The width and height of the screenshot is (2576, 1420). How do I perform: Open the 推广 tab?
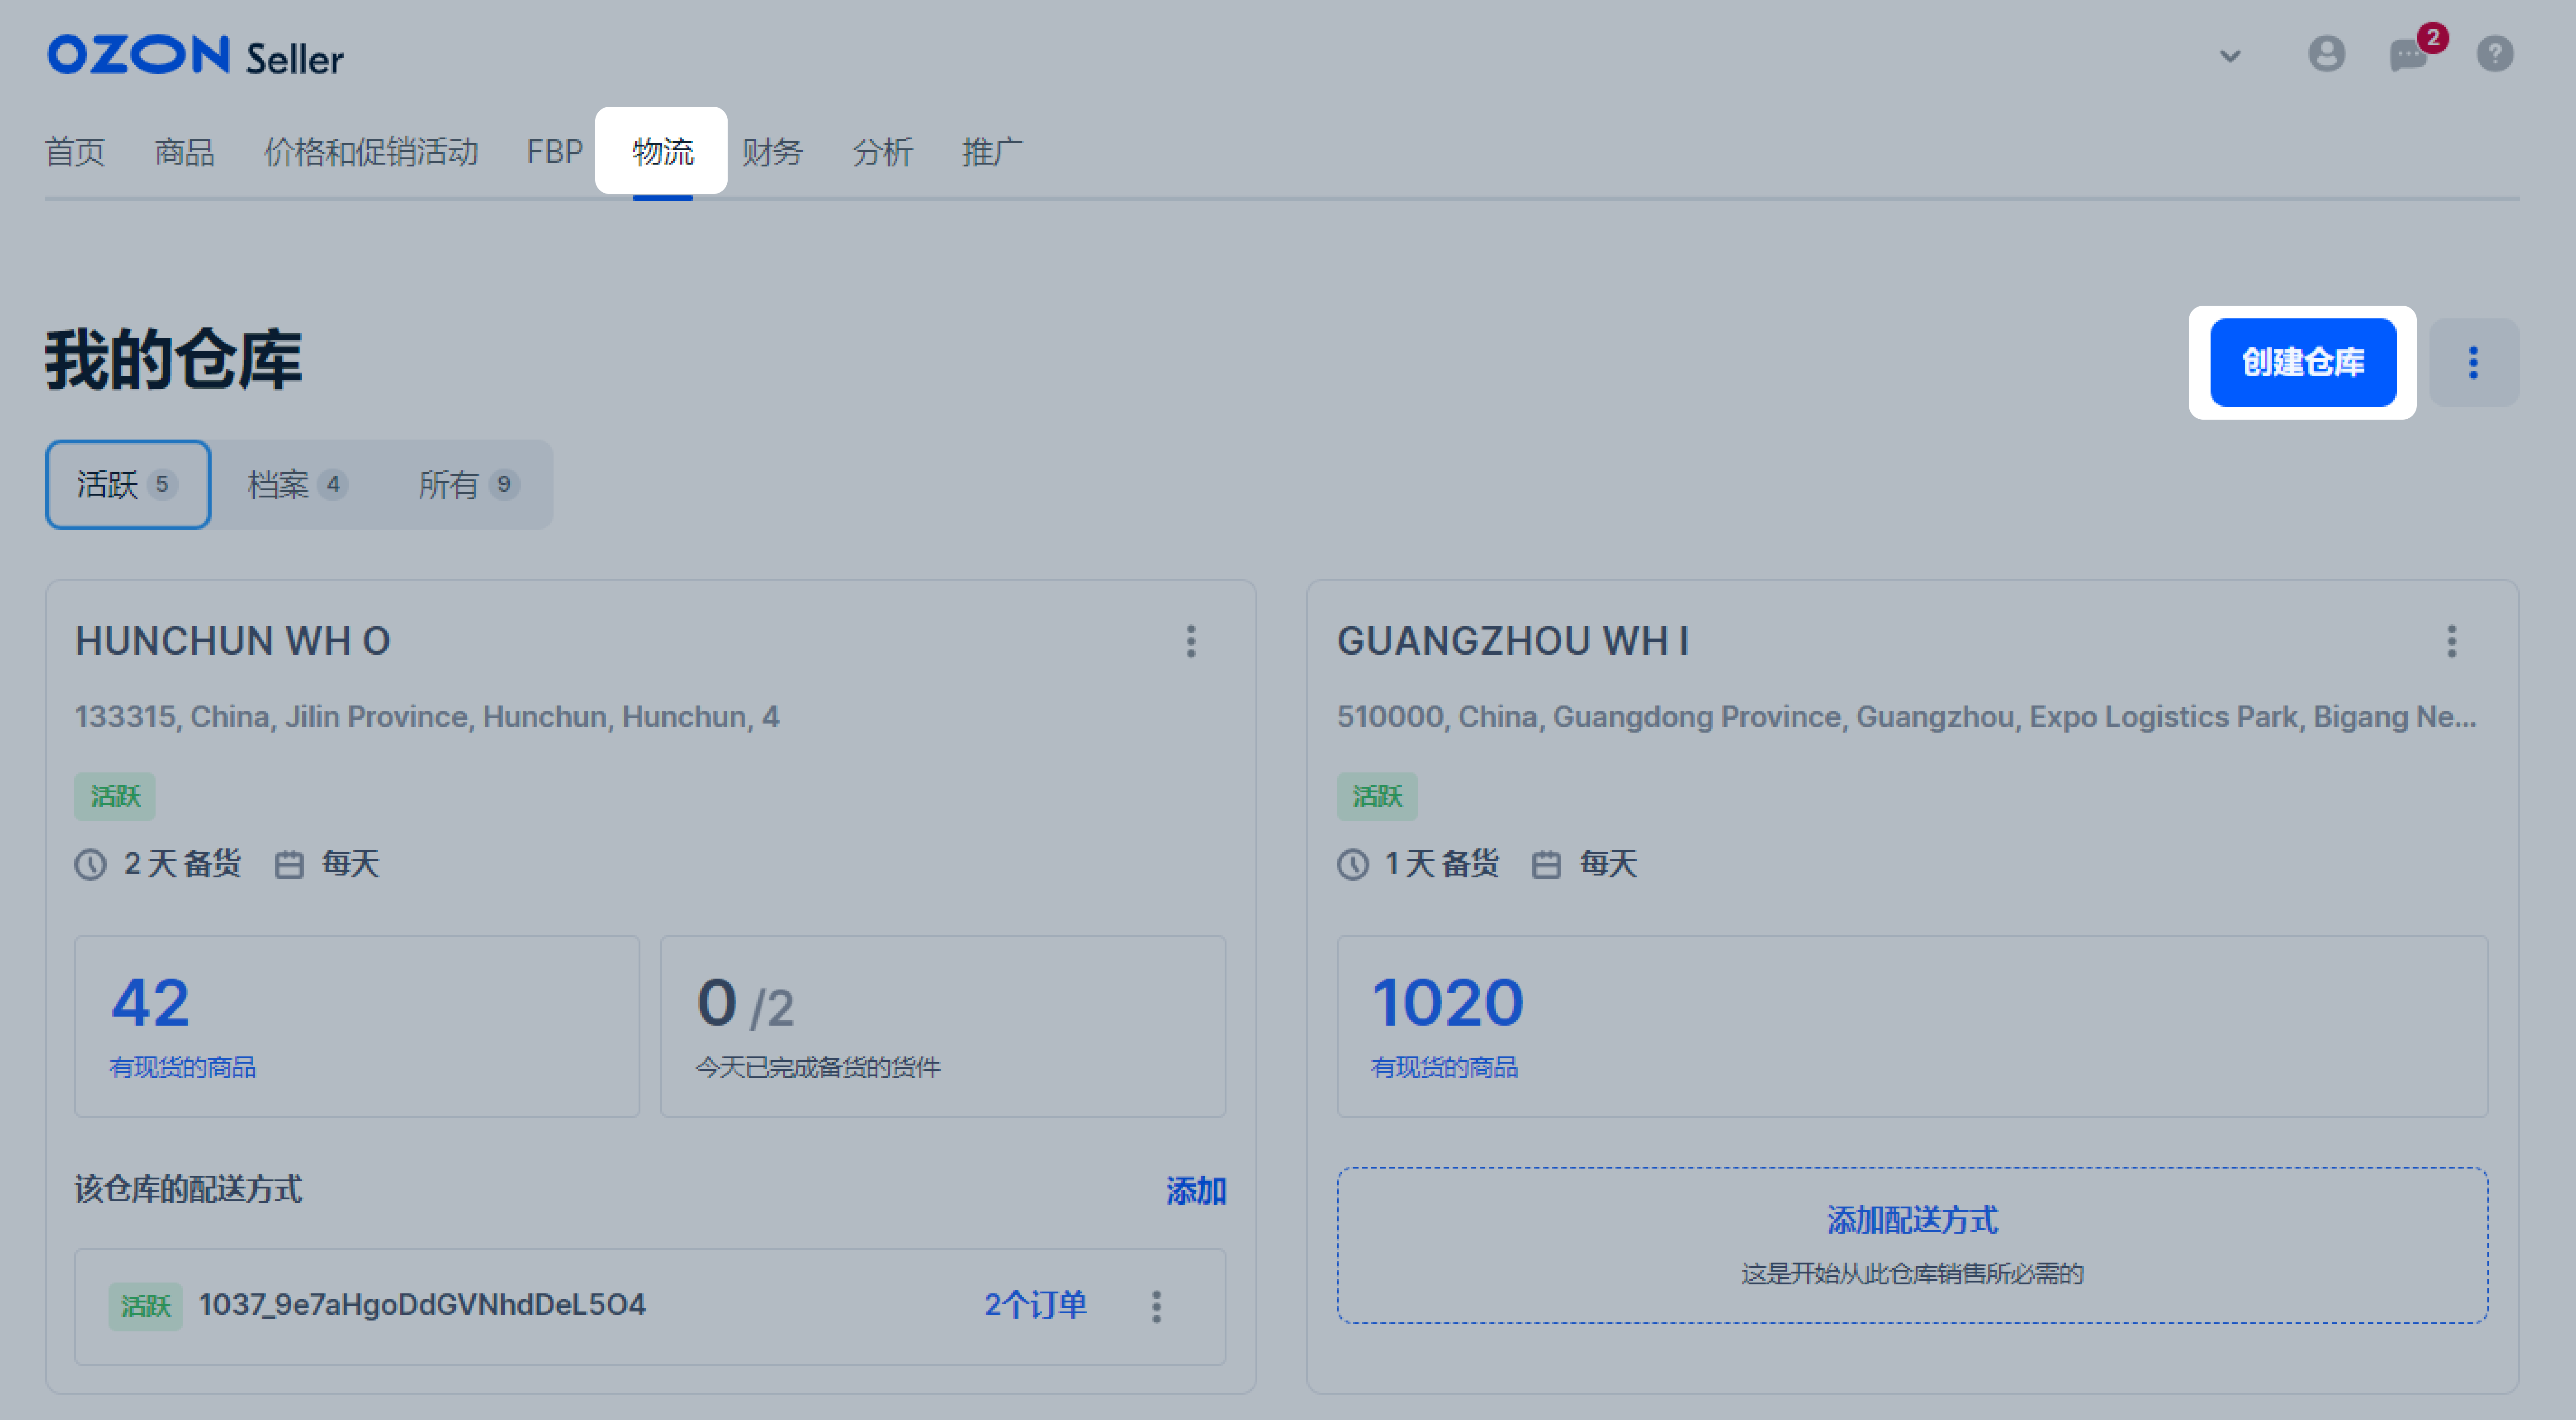[992, 152]
